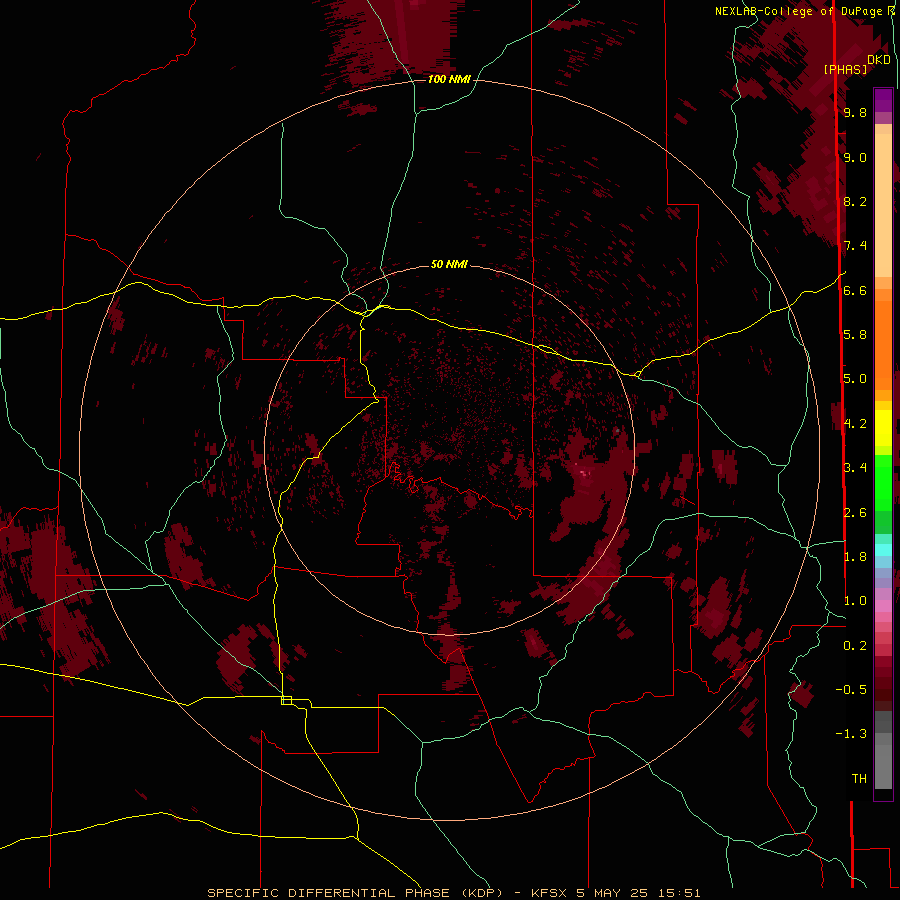Click the 100 NMI range ring label

click(449, 79)
